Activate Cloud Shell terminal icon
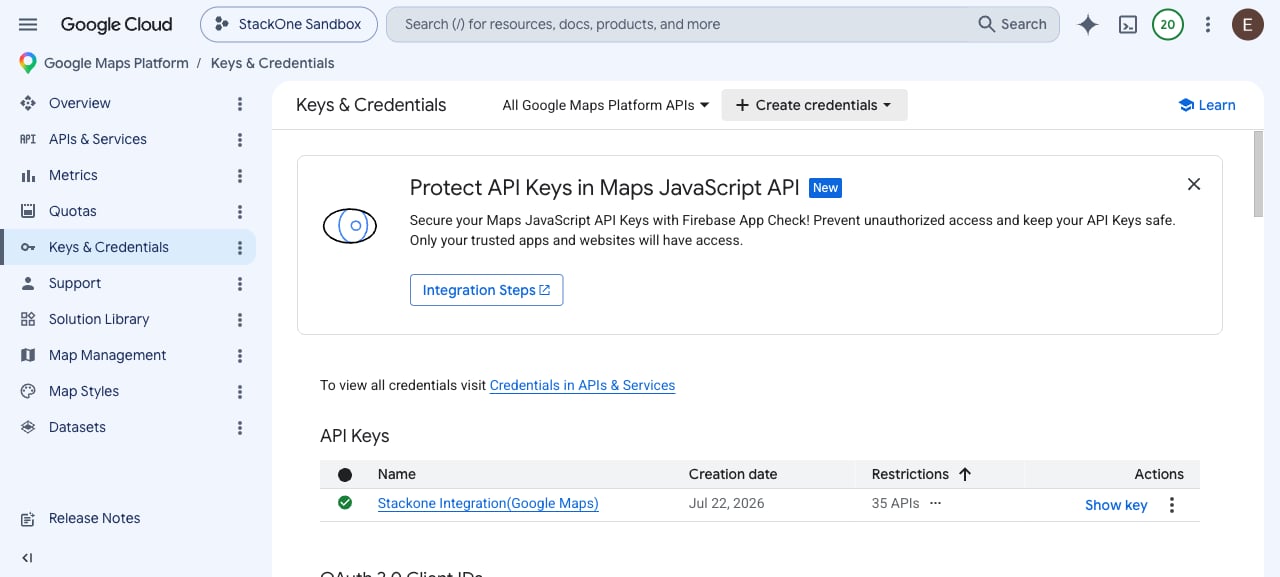This screenshot has width=1280, height=577. (1128, 25)
